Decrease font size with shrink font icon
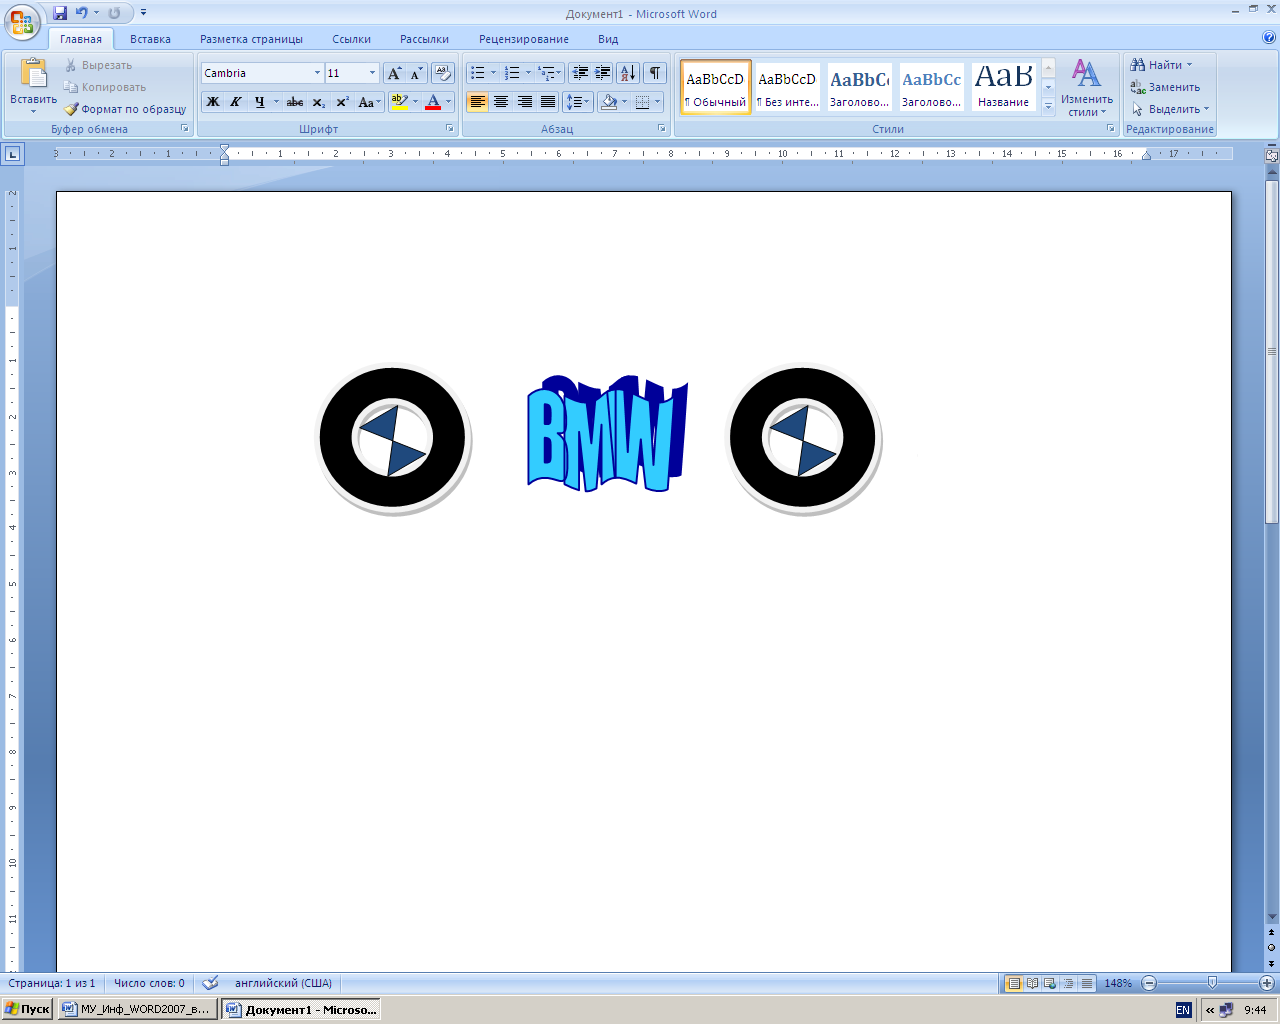The width and height of the screenshot is (1280, 1024). pyautogui.click(x=416, y=73)
